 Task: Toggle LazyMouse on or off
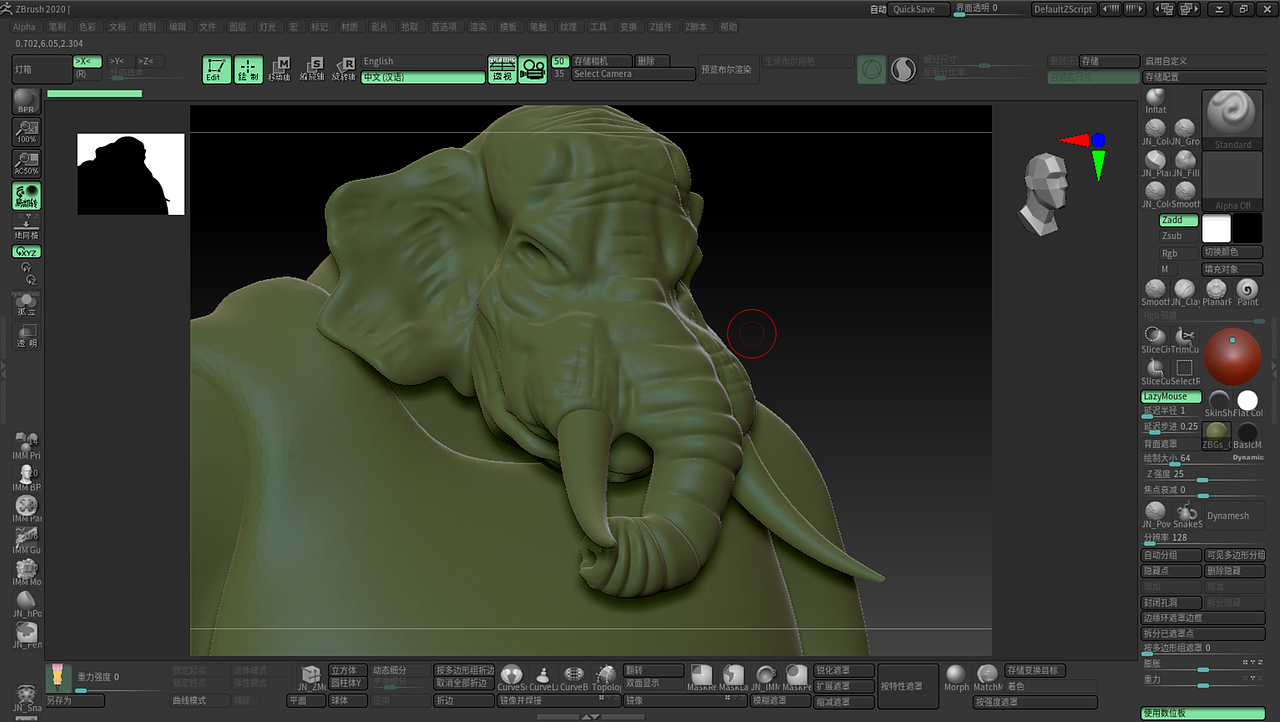(1170, 396)
